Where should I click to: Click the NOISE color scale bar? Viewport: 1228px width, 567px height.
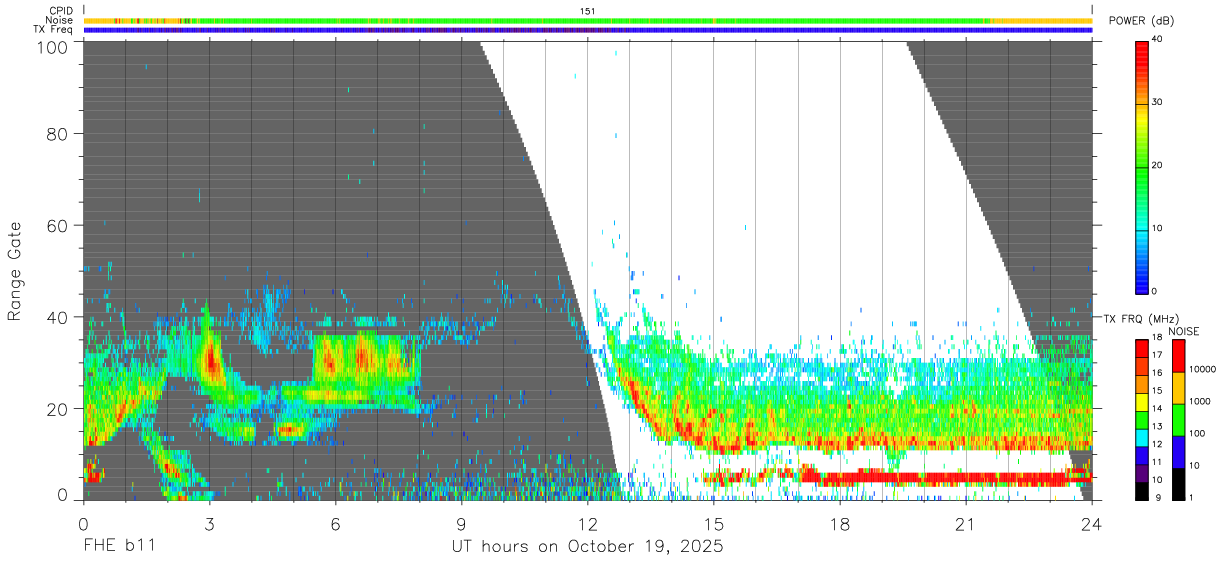1177,420
